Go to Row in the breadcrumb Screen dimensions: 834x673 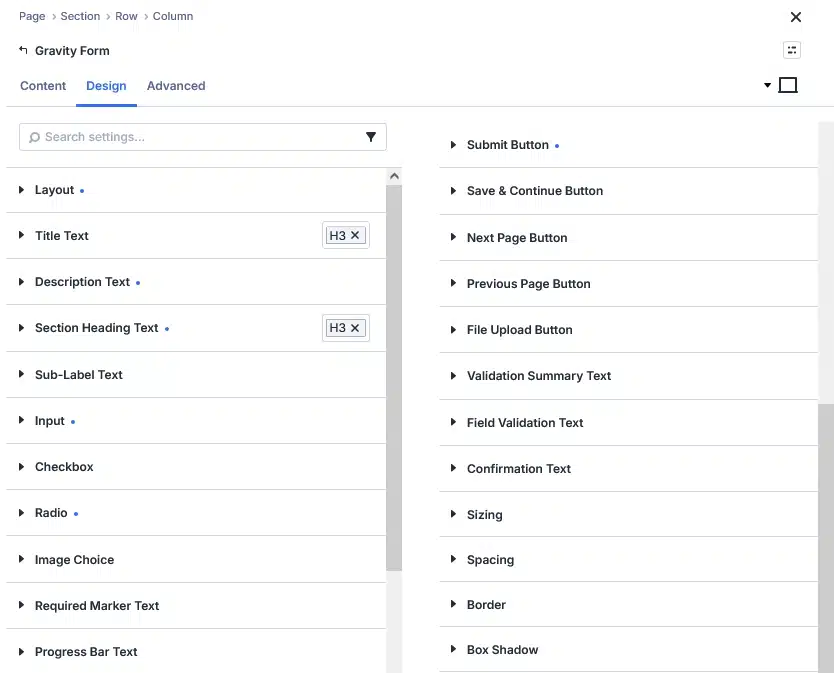[x=127, y=16]
